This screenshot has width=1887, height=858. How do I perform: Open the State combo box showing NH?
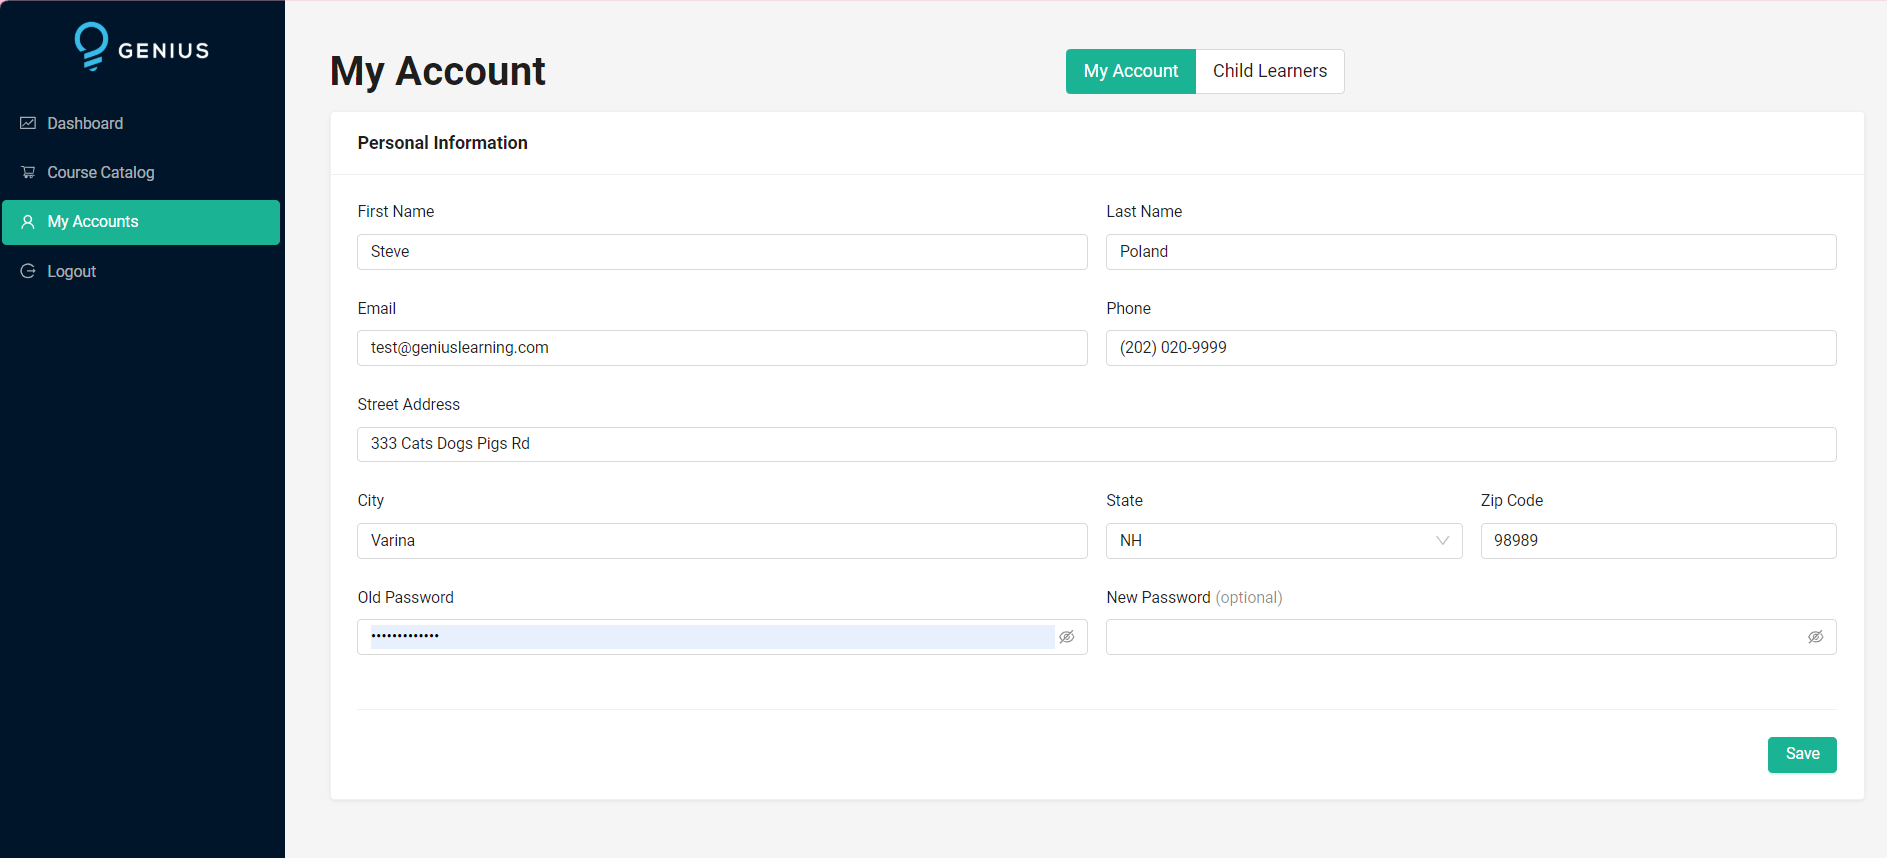tap(1270, 541)
